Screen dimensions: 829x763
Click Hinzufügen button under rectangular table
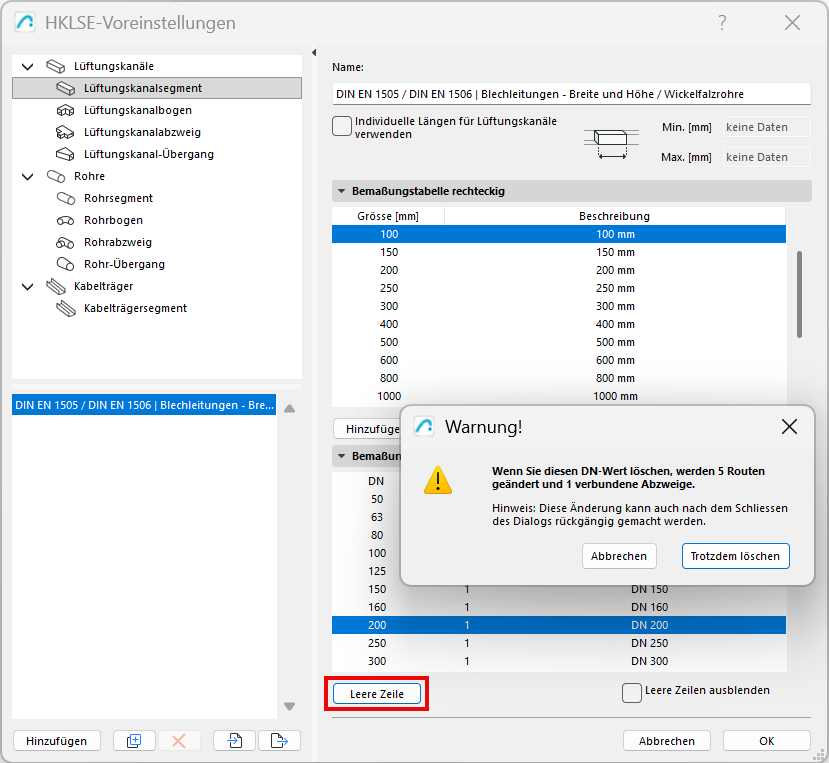(367, 429)
